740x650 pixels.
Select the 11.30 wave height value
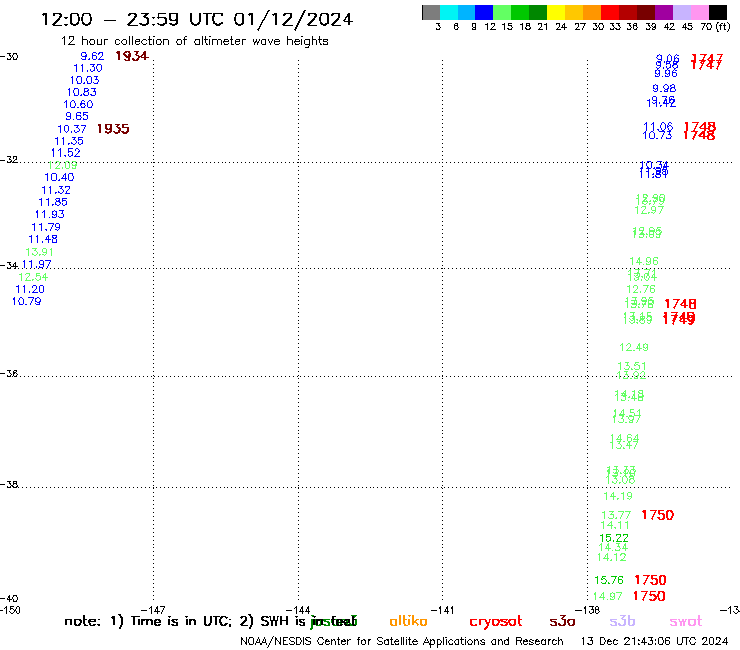pyautogui.click(x=88, y=68)
